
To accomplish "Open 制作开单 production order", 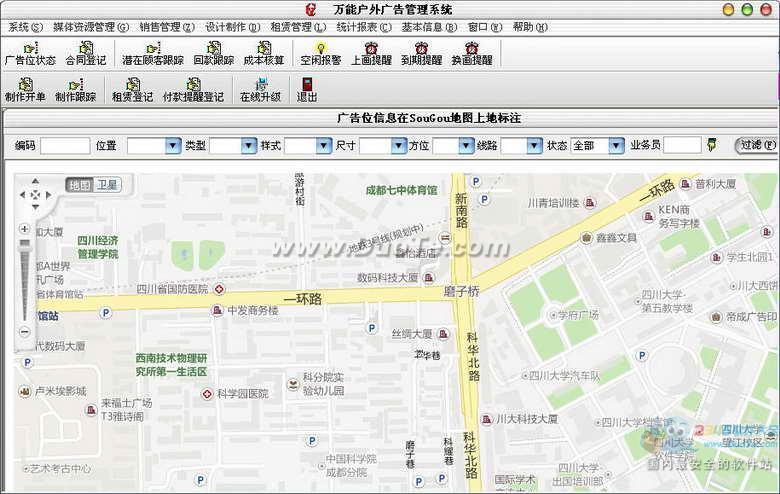I will [x=25, y=91].
